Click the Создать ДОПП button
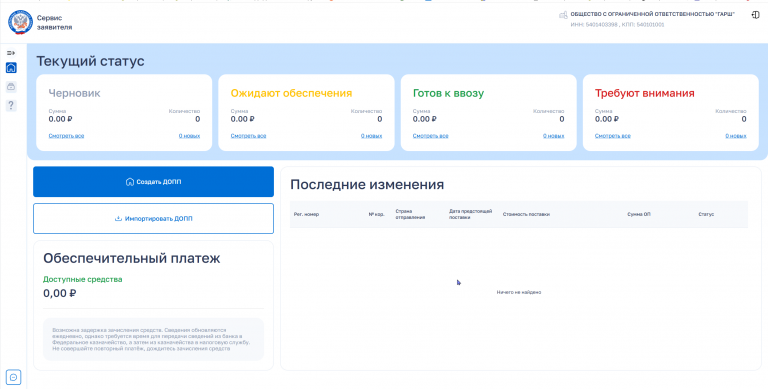The image size is (768, 389). [153, 182]
